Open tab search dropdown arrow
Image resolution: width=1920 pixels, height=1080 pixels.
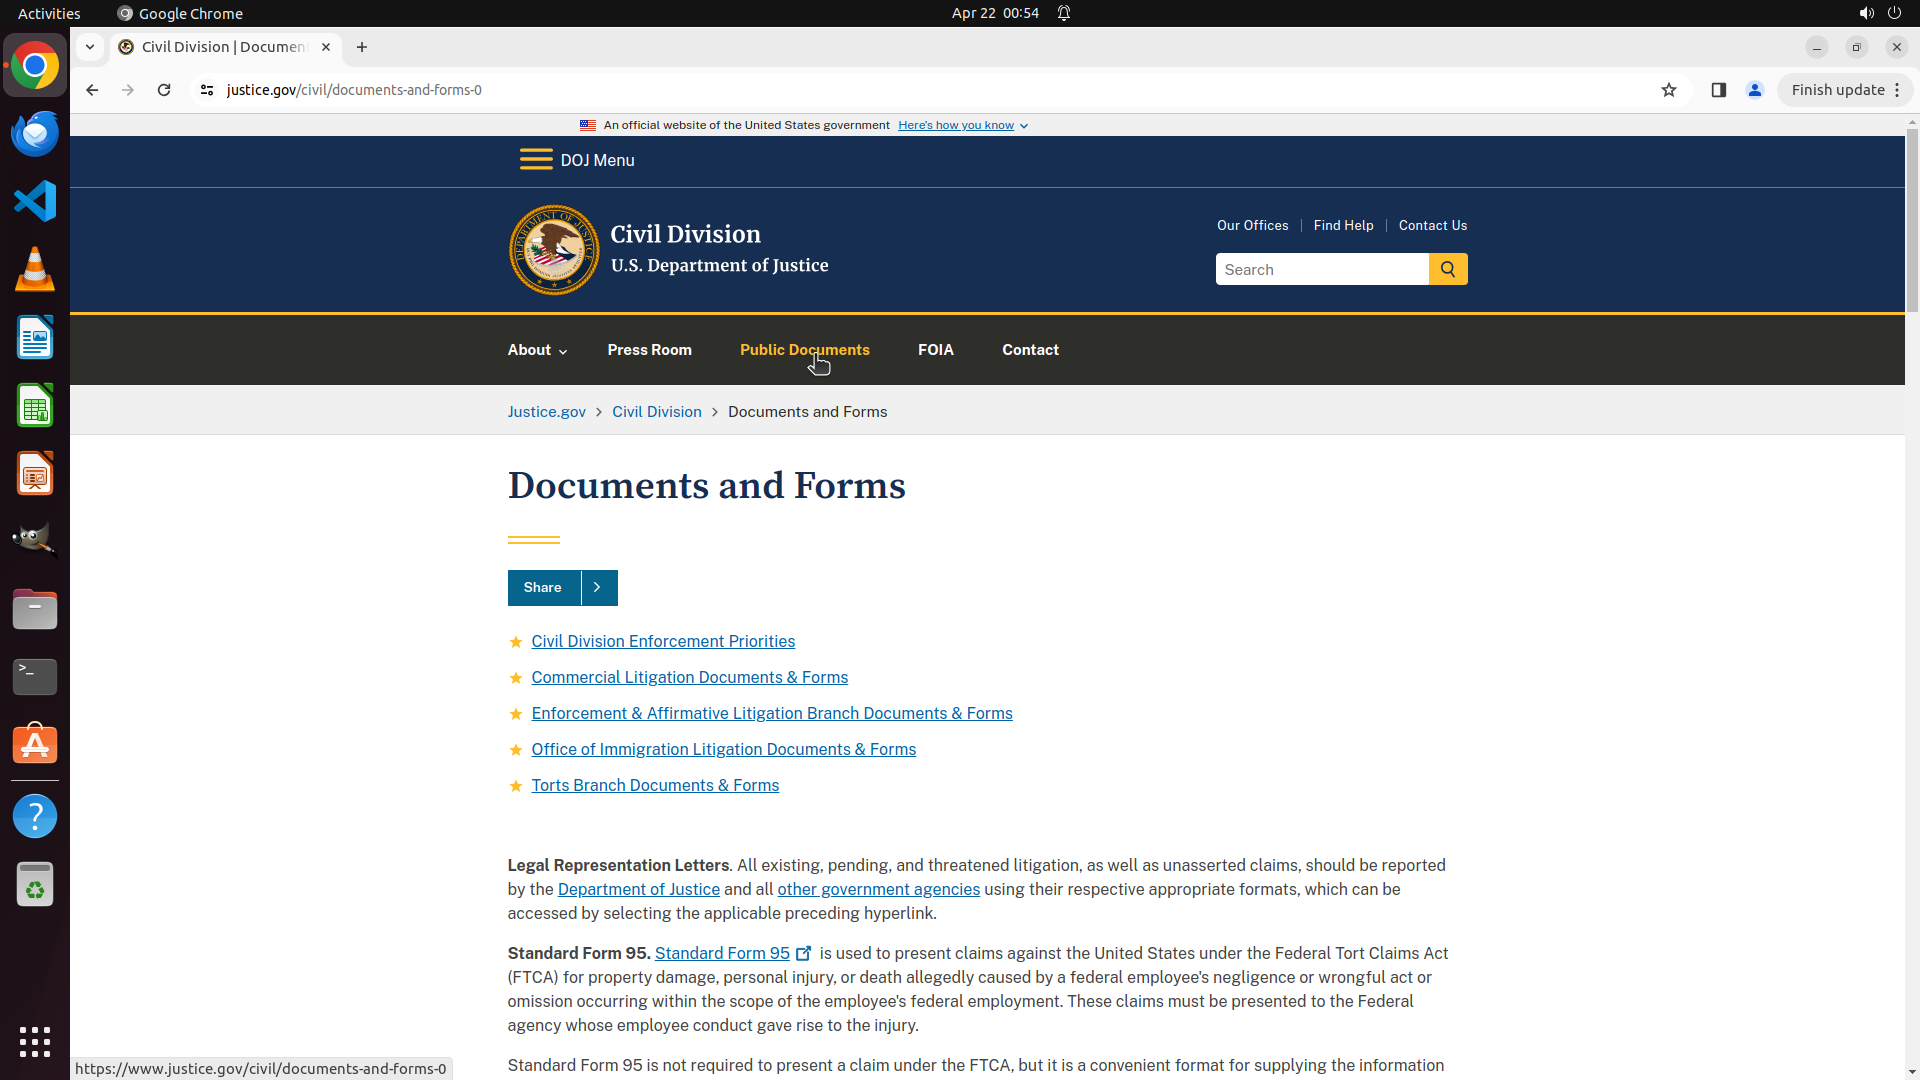(90, 47)
